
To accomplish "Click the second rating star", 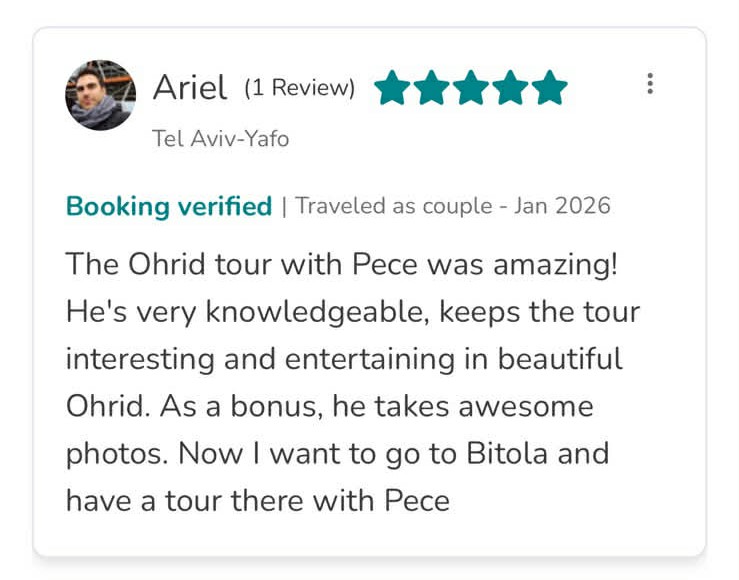I will pyautogui.click(x=431, y=88).
